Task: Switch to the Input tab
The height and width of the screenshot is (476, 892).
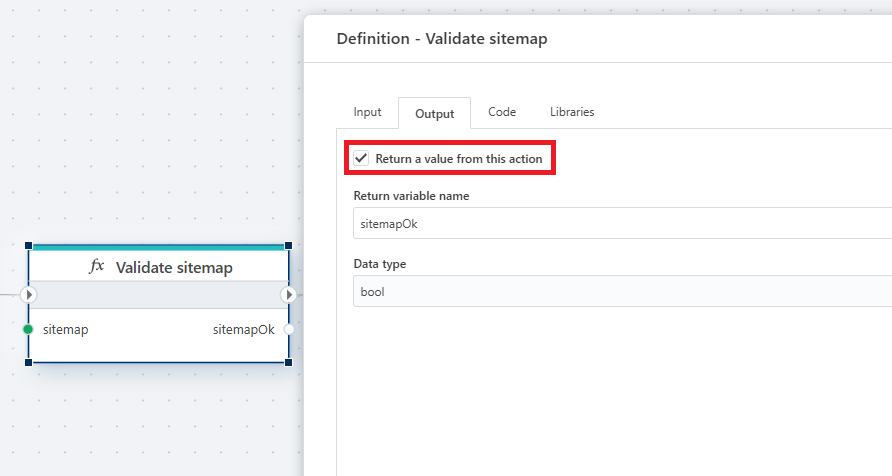Action: tap(367, 112)
